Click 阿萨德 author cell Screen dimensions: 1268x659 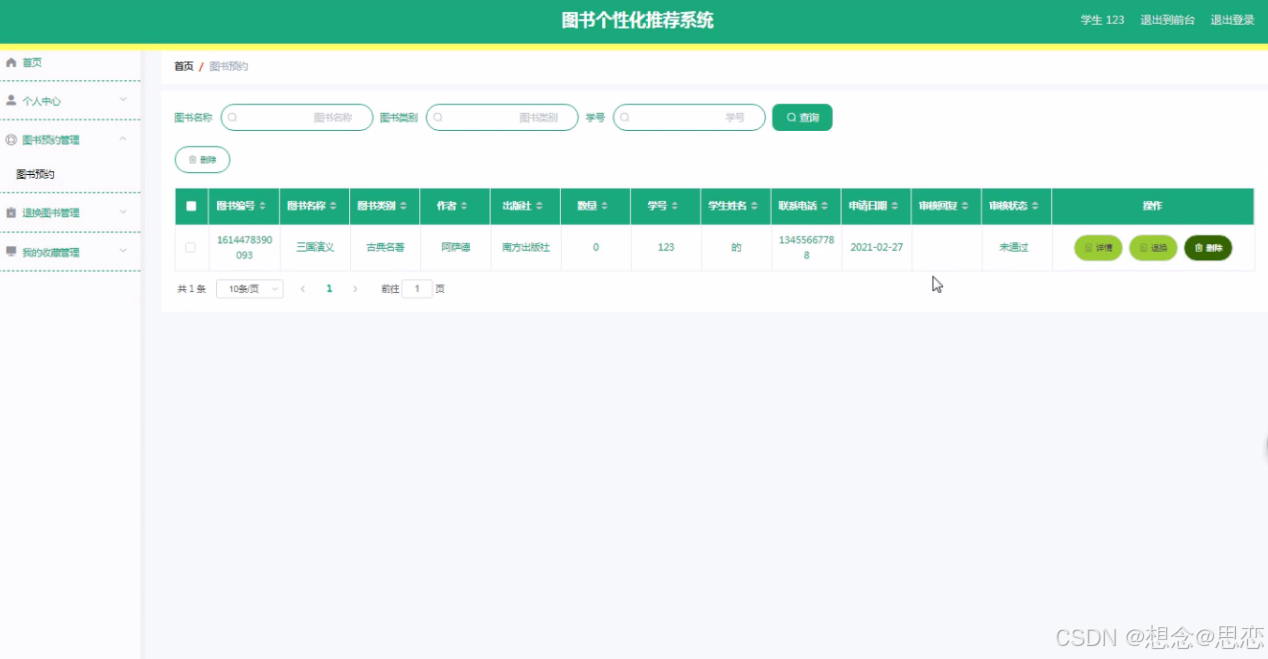point(455,247)
